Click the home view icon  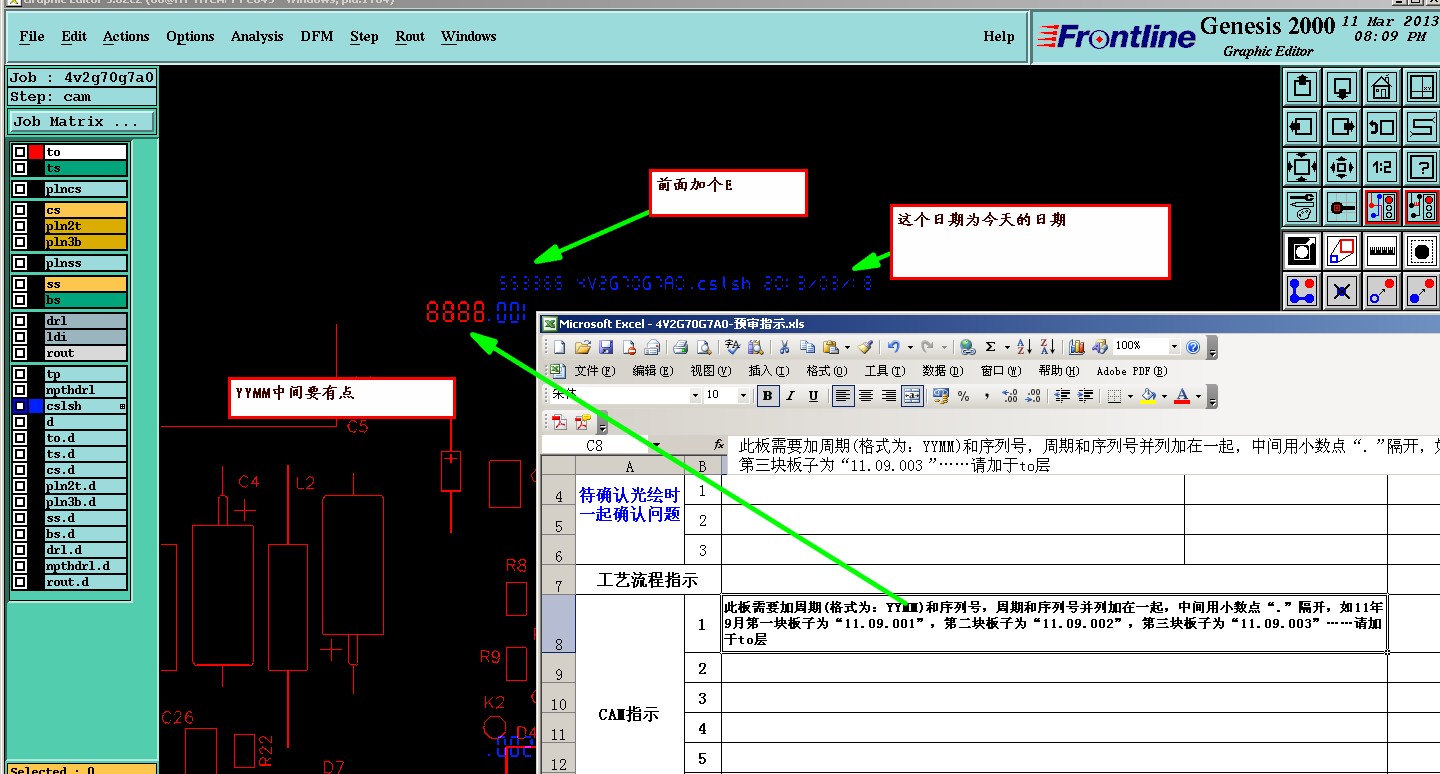1381,87
